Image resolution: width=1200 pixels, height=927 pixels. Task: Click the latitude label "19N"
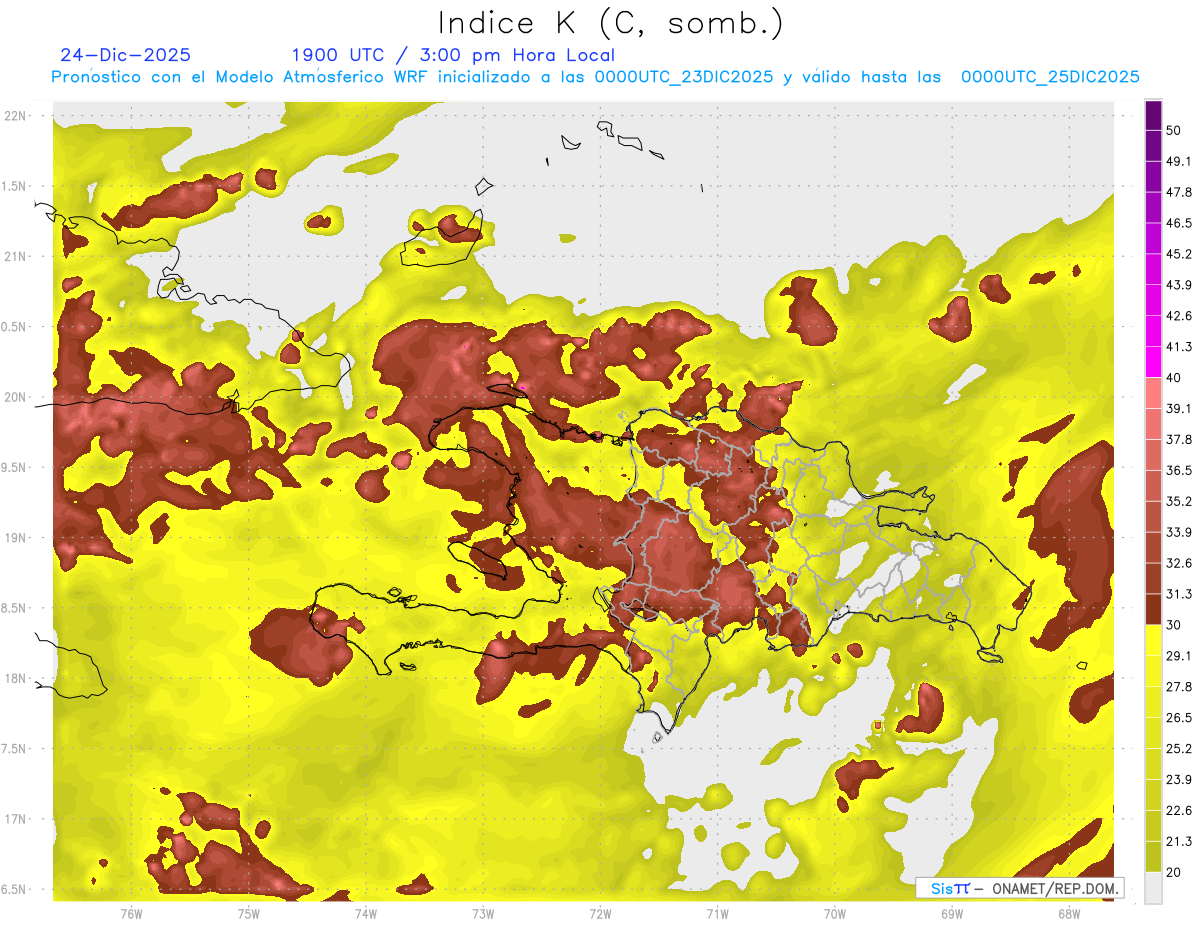coord(15,538)
